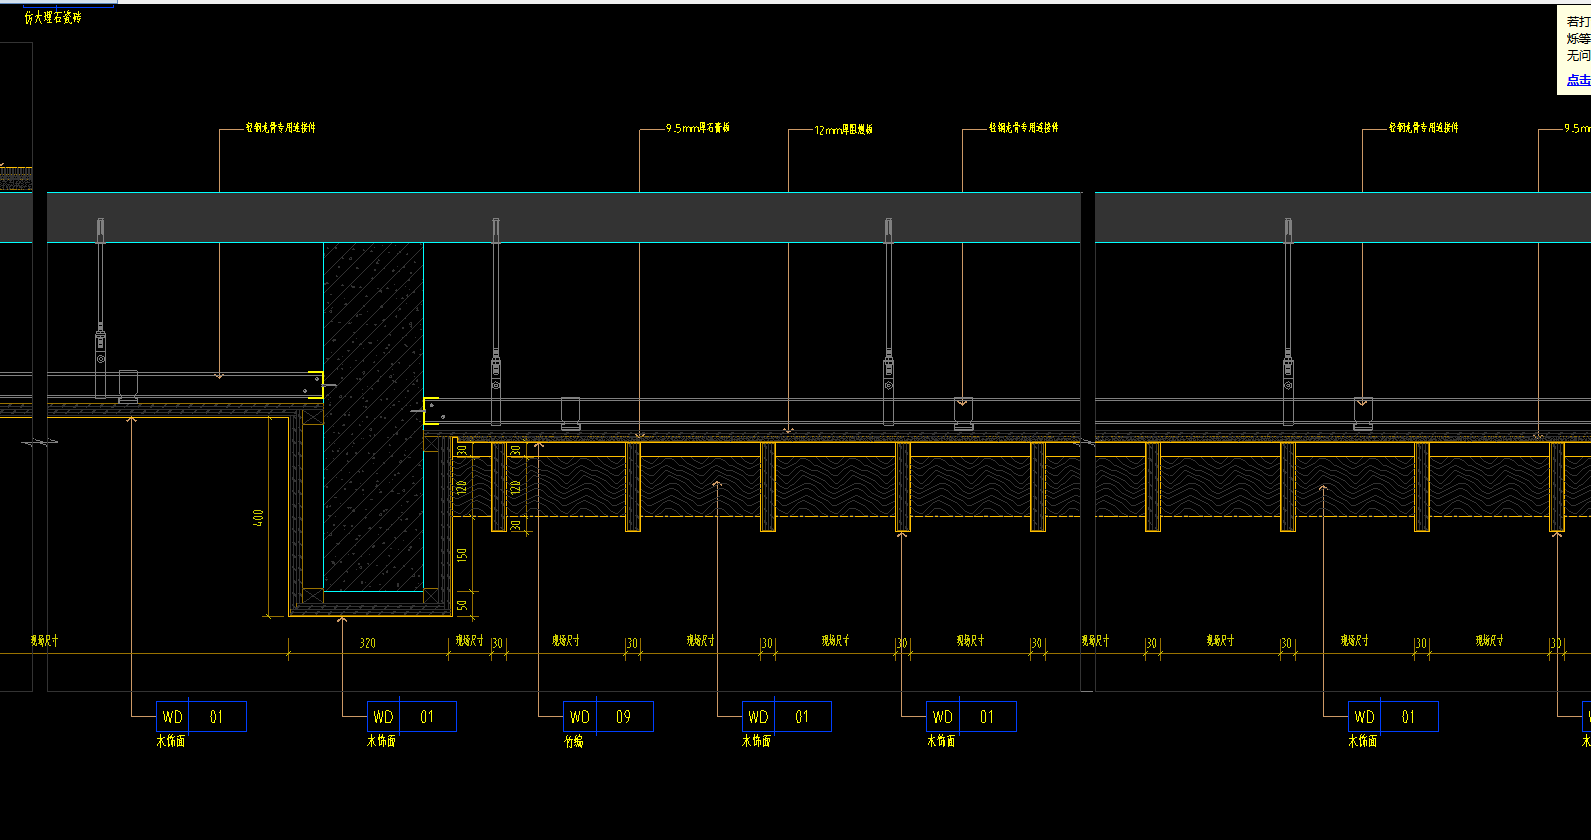Select the 12mm厚阻燃板 leader label
Image resolution: width=1591 pixels, height=840 pixels.
(x=843, y=130)
